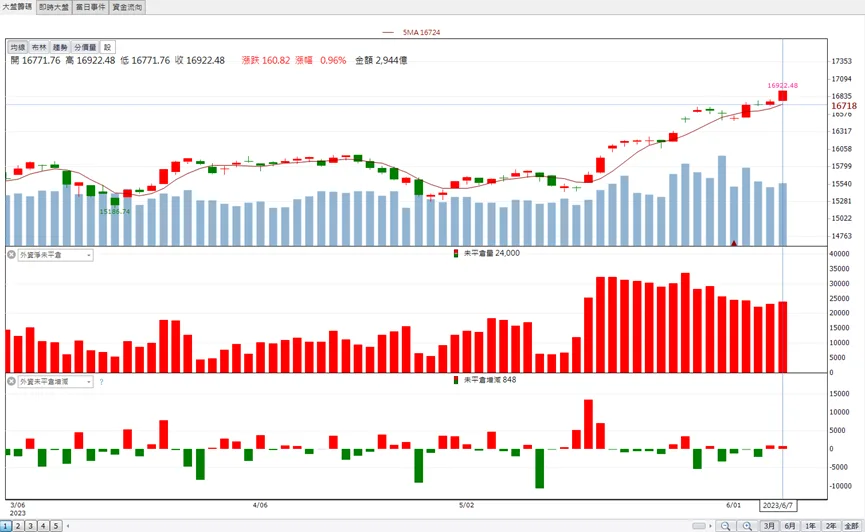Select the 全部 time range

[851, 526]
